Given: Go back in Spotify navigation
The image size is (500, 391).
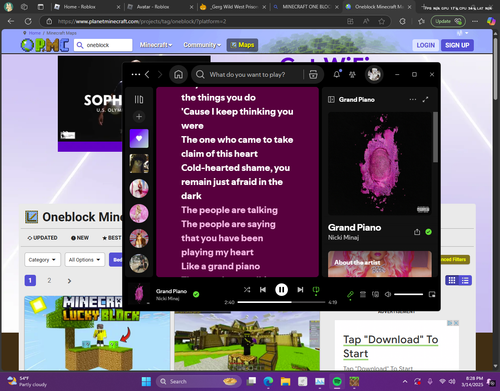Looking at the screenshot, I should (x=147, y=74).
